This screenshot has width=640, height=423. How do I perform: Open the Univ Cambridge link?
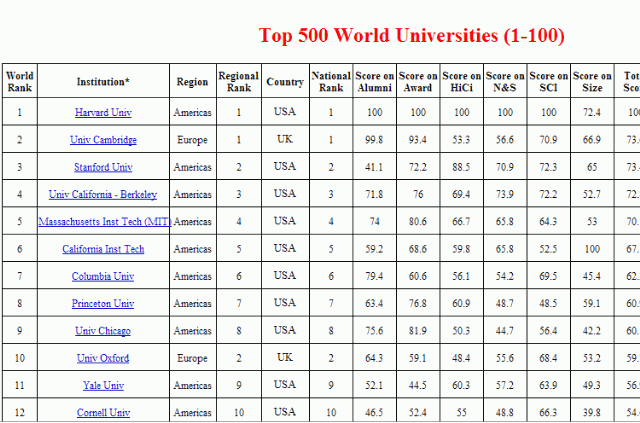(x=103, y=140)
